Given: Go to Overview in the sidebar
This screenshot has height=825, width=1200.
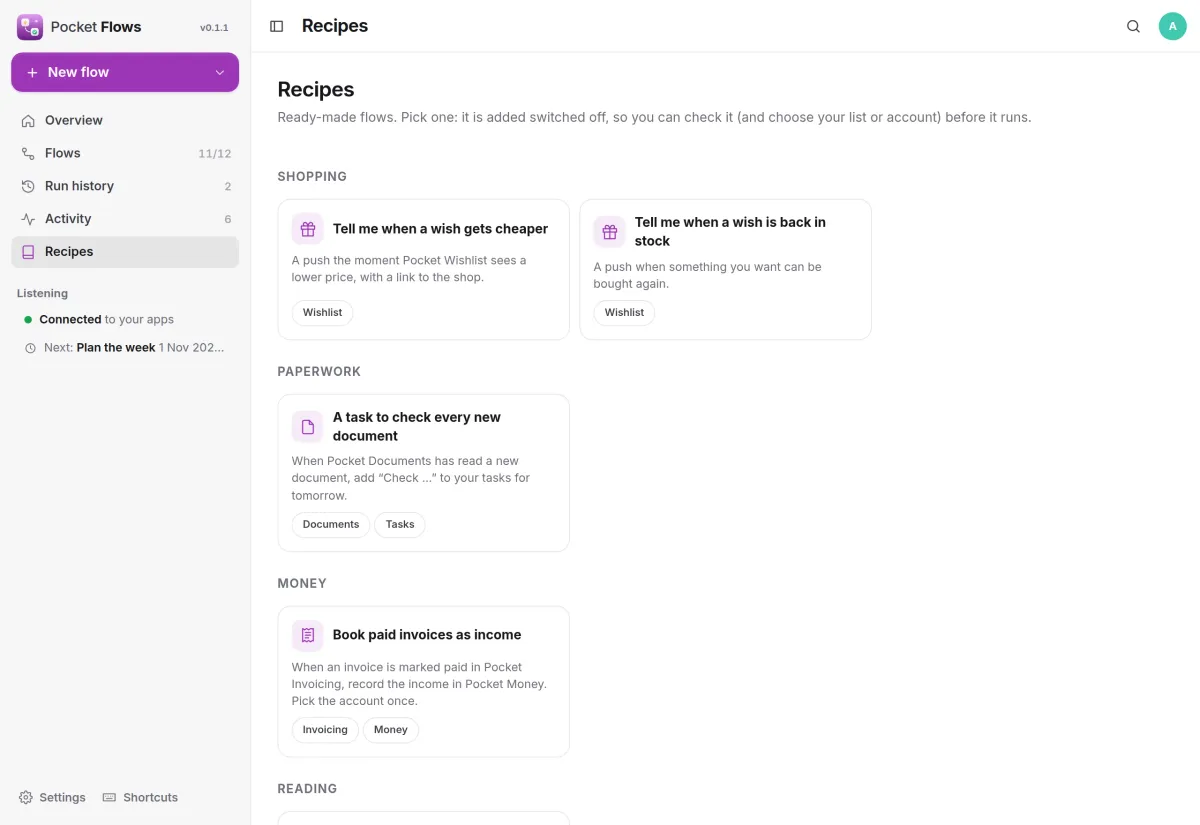Looking at the screenshot, I should 125,120.
